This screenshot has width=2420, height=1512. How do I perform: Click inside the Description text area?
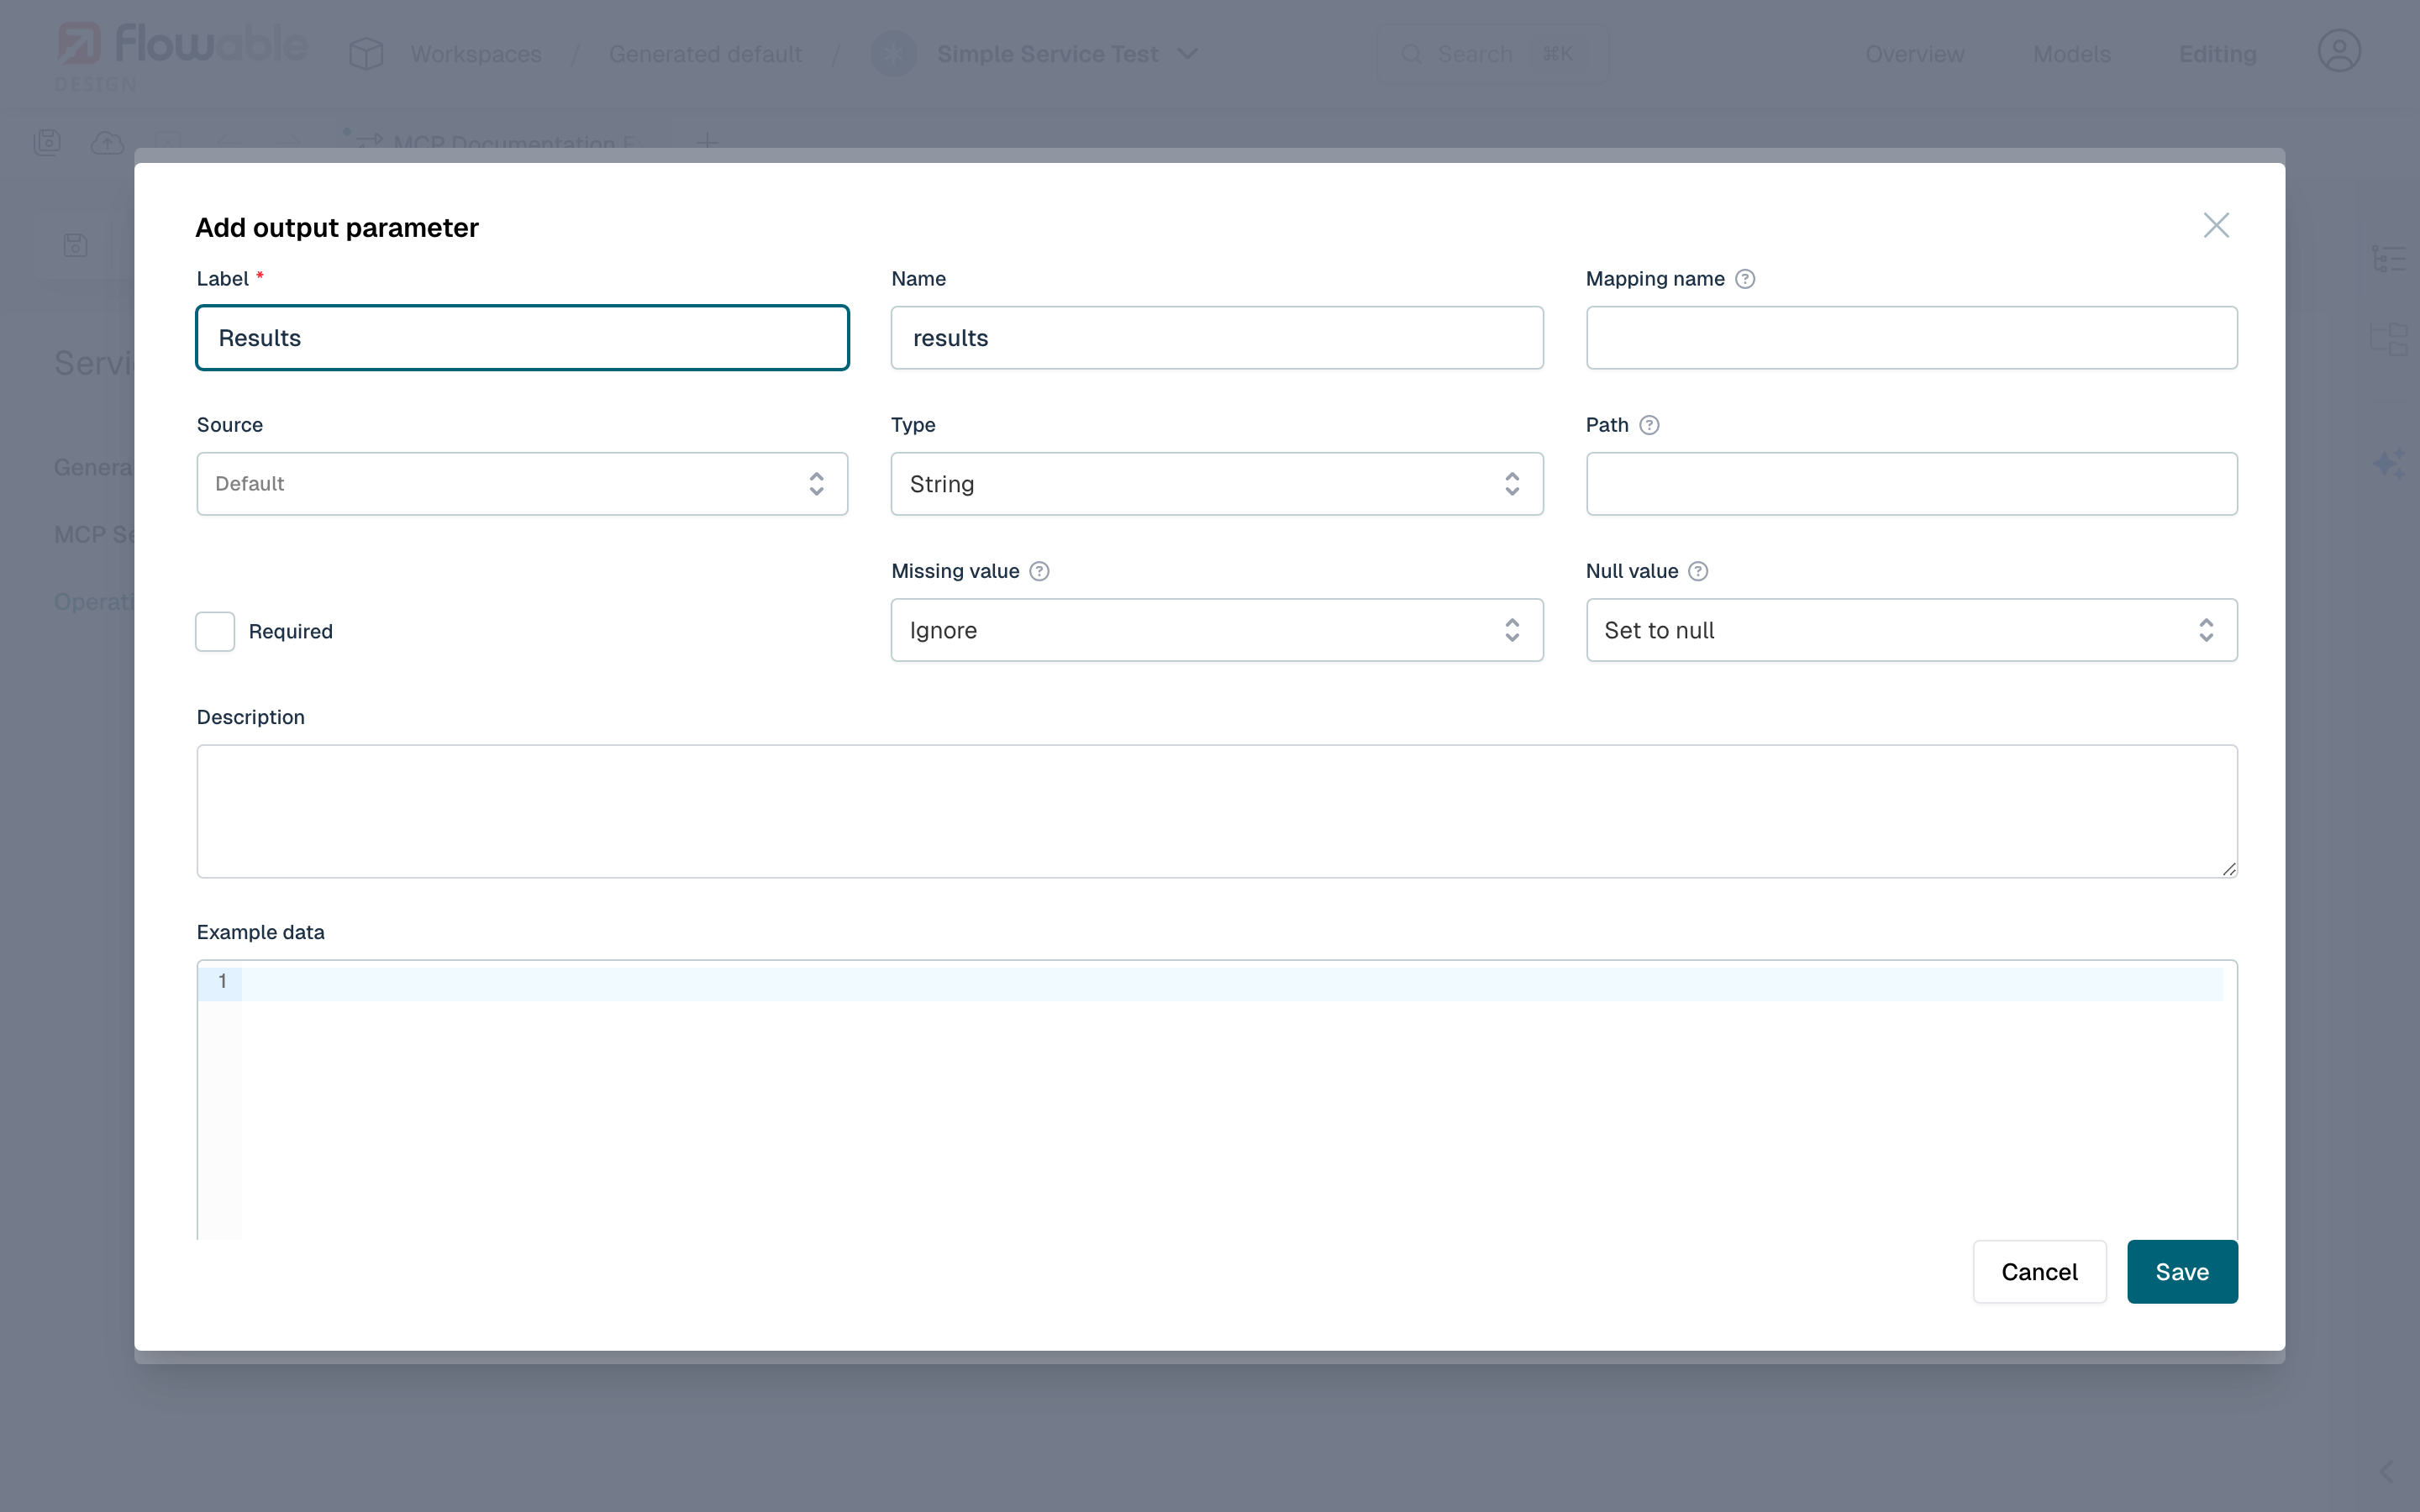click(x=1216, y=810)
